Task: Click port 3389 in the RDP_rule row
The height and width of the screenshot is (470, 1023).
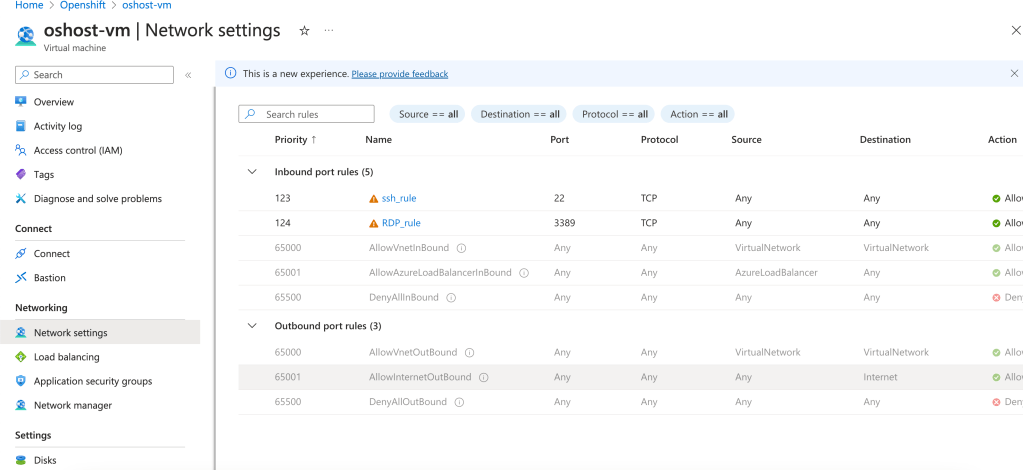Action: point(564,223)
